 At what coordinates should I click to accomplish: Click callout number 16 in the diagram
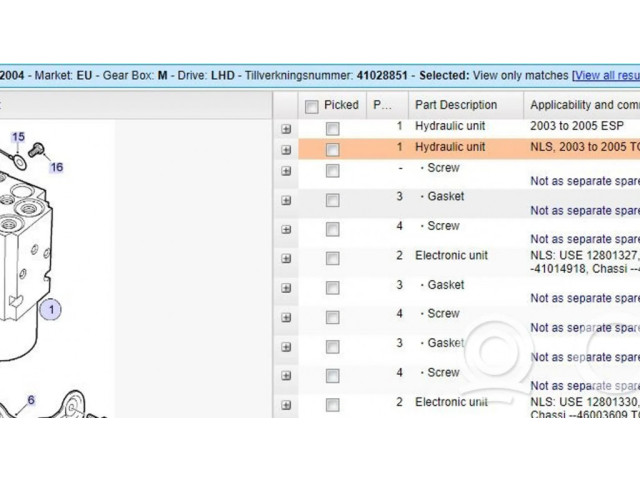[56, 167]
